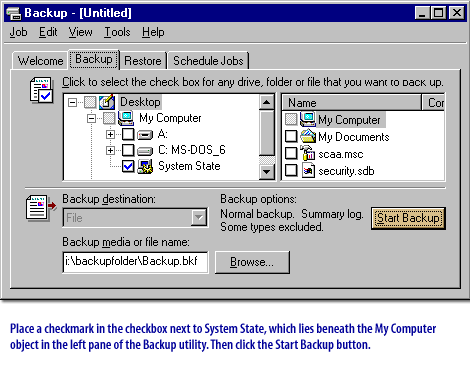
Task: Select the System State tree label
Action: pos(189,166)
